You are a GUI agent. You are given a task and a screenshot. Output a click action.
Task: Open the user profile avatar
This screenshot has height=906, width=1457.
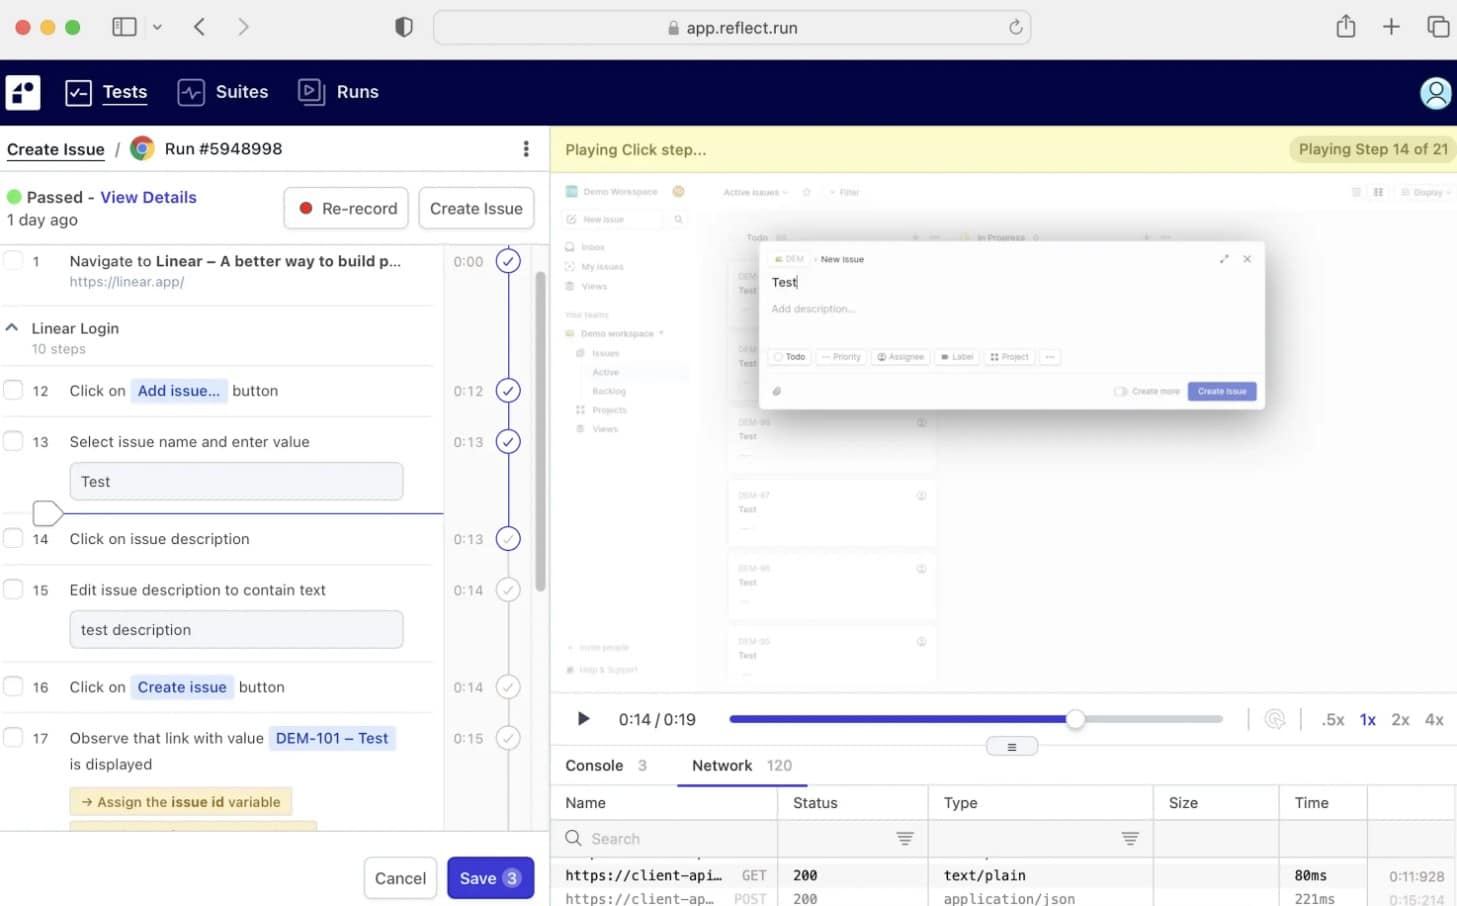coord(1436,93)
